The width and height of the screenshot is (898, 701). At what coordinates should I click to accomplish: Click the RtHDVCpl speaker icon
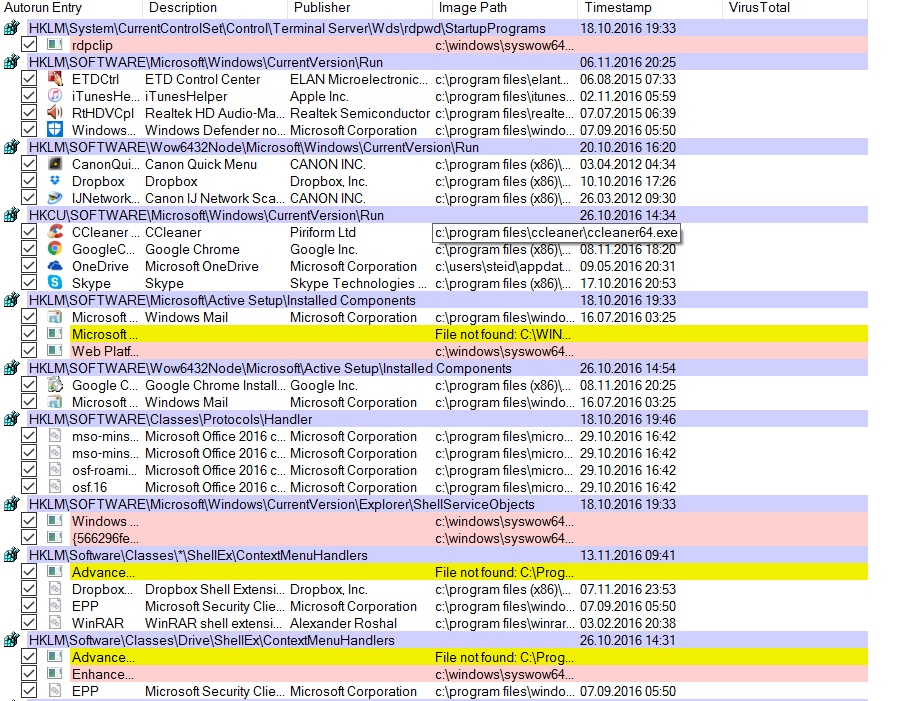point(55,113)
